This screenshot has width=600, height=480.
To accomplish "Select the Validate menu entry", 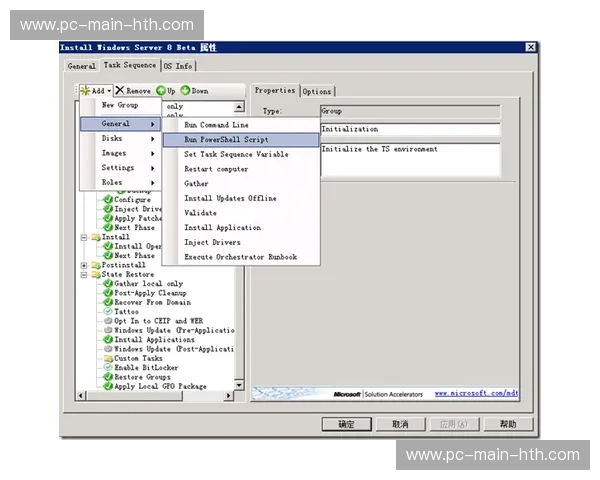I will click(241, 213).
